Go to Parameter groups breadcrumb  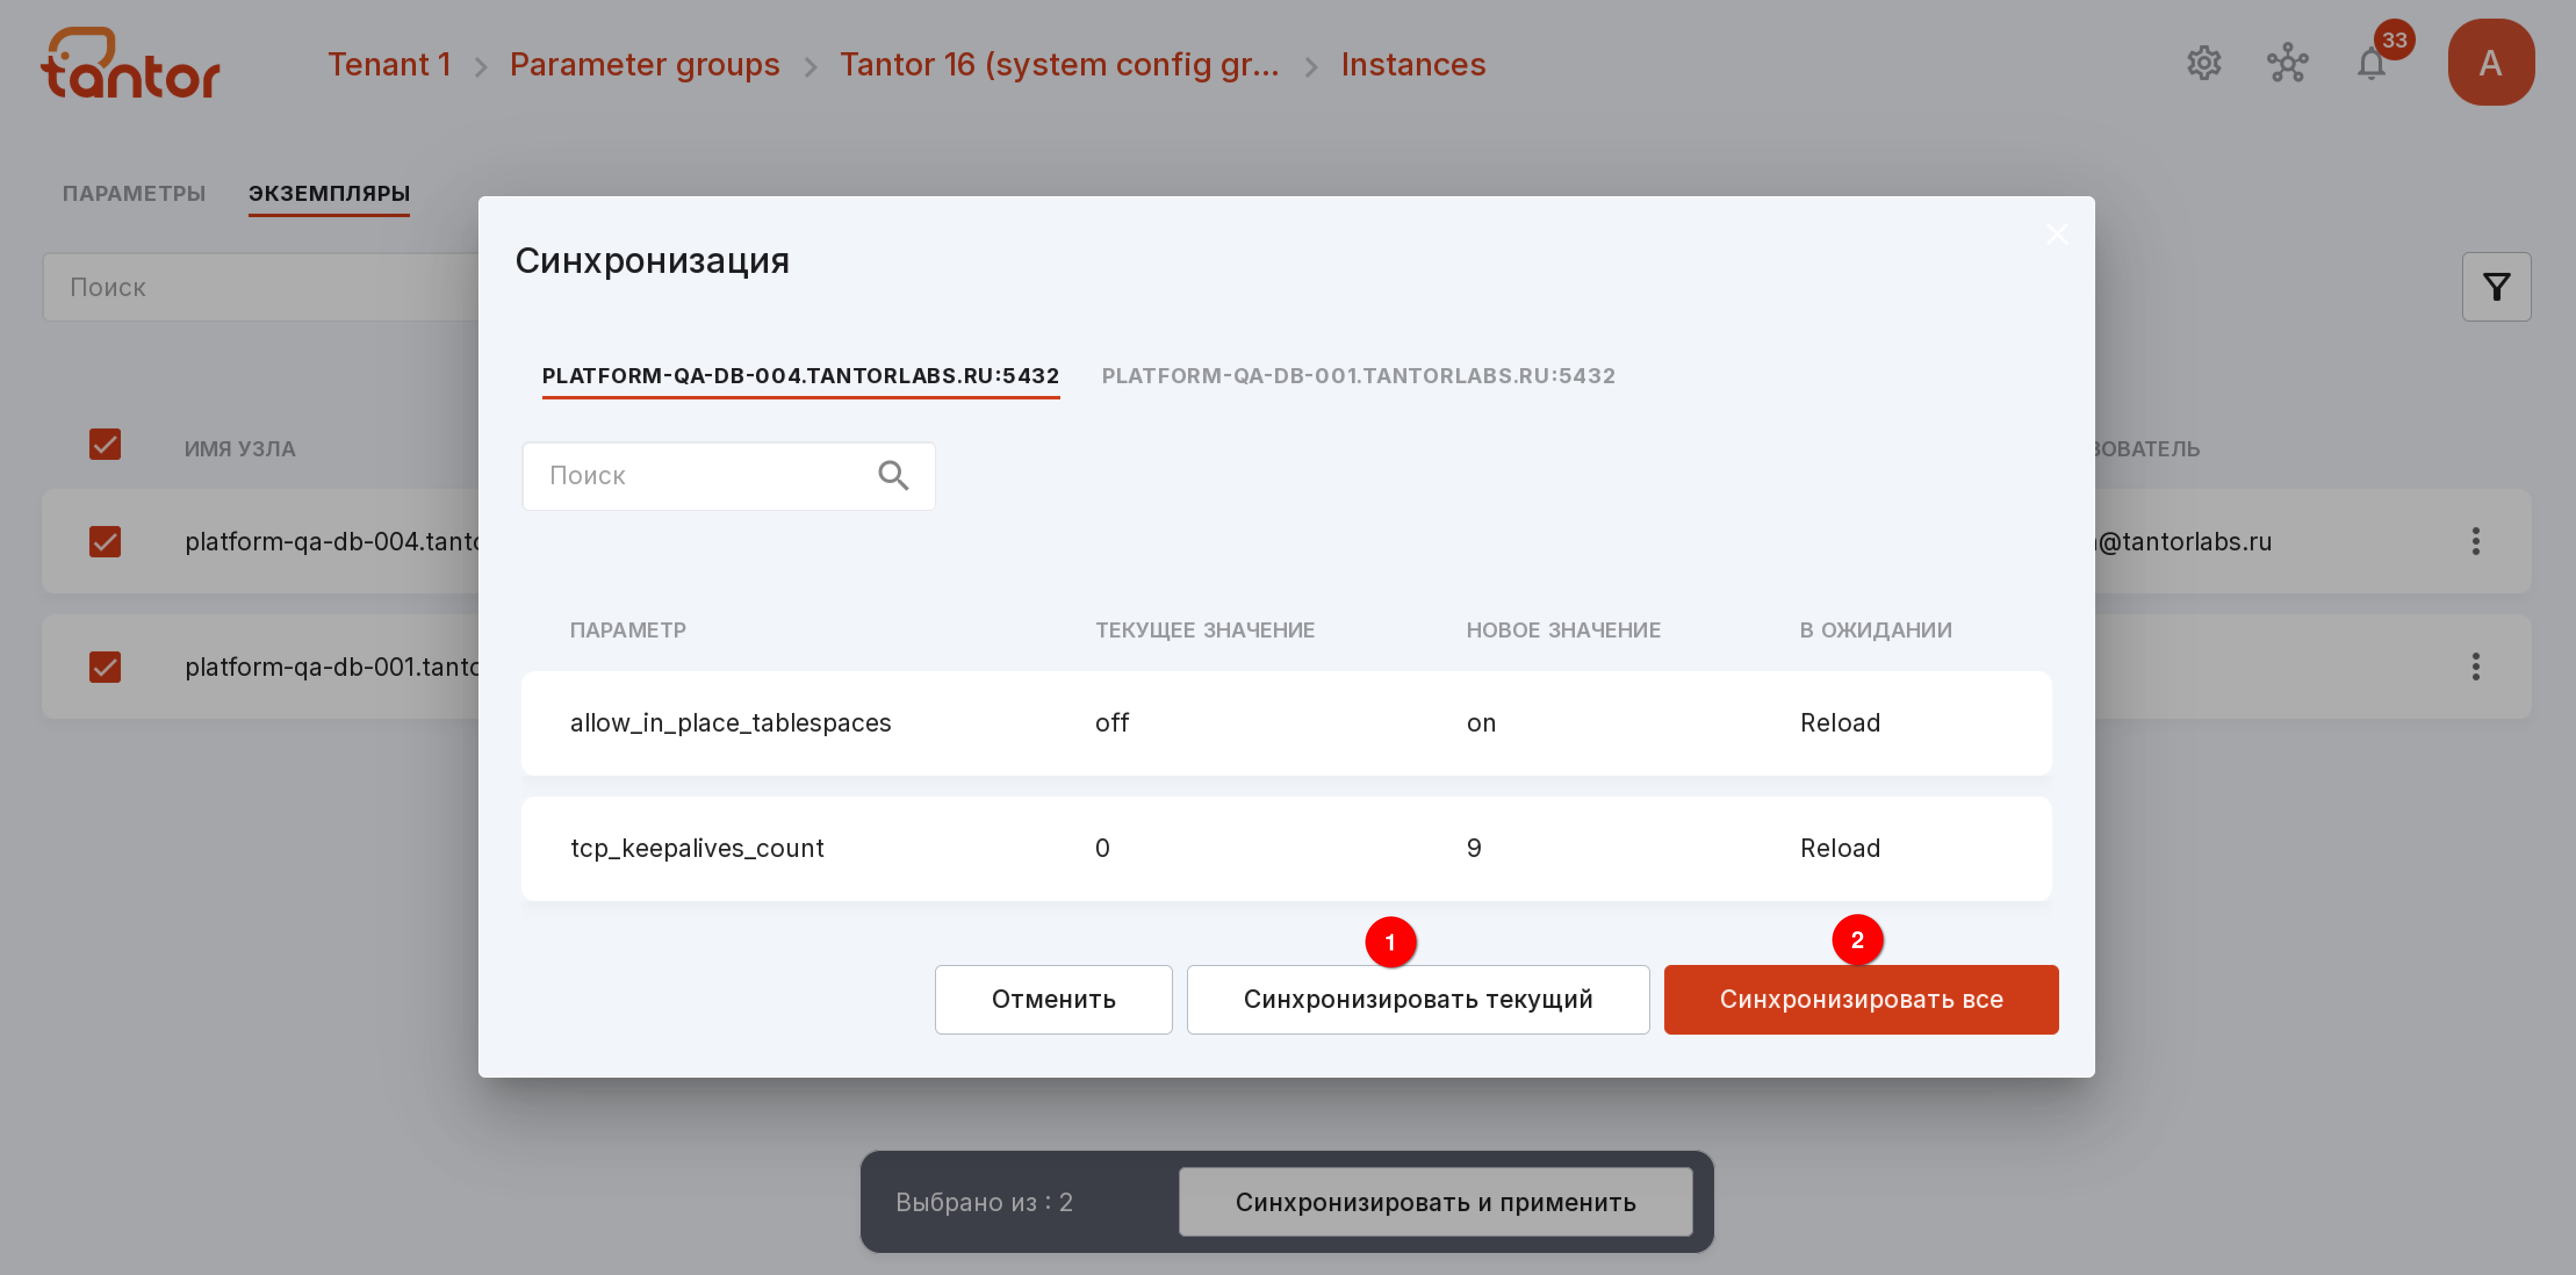click(644, 64)
